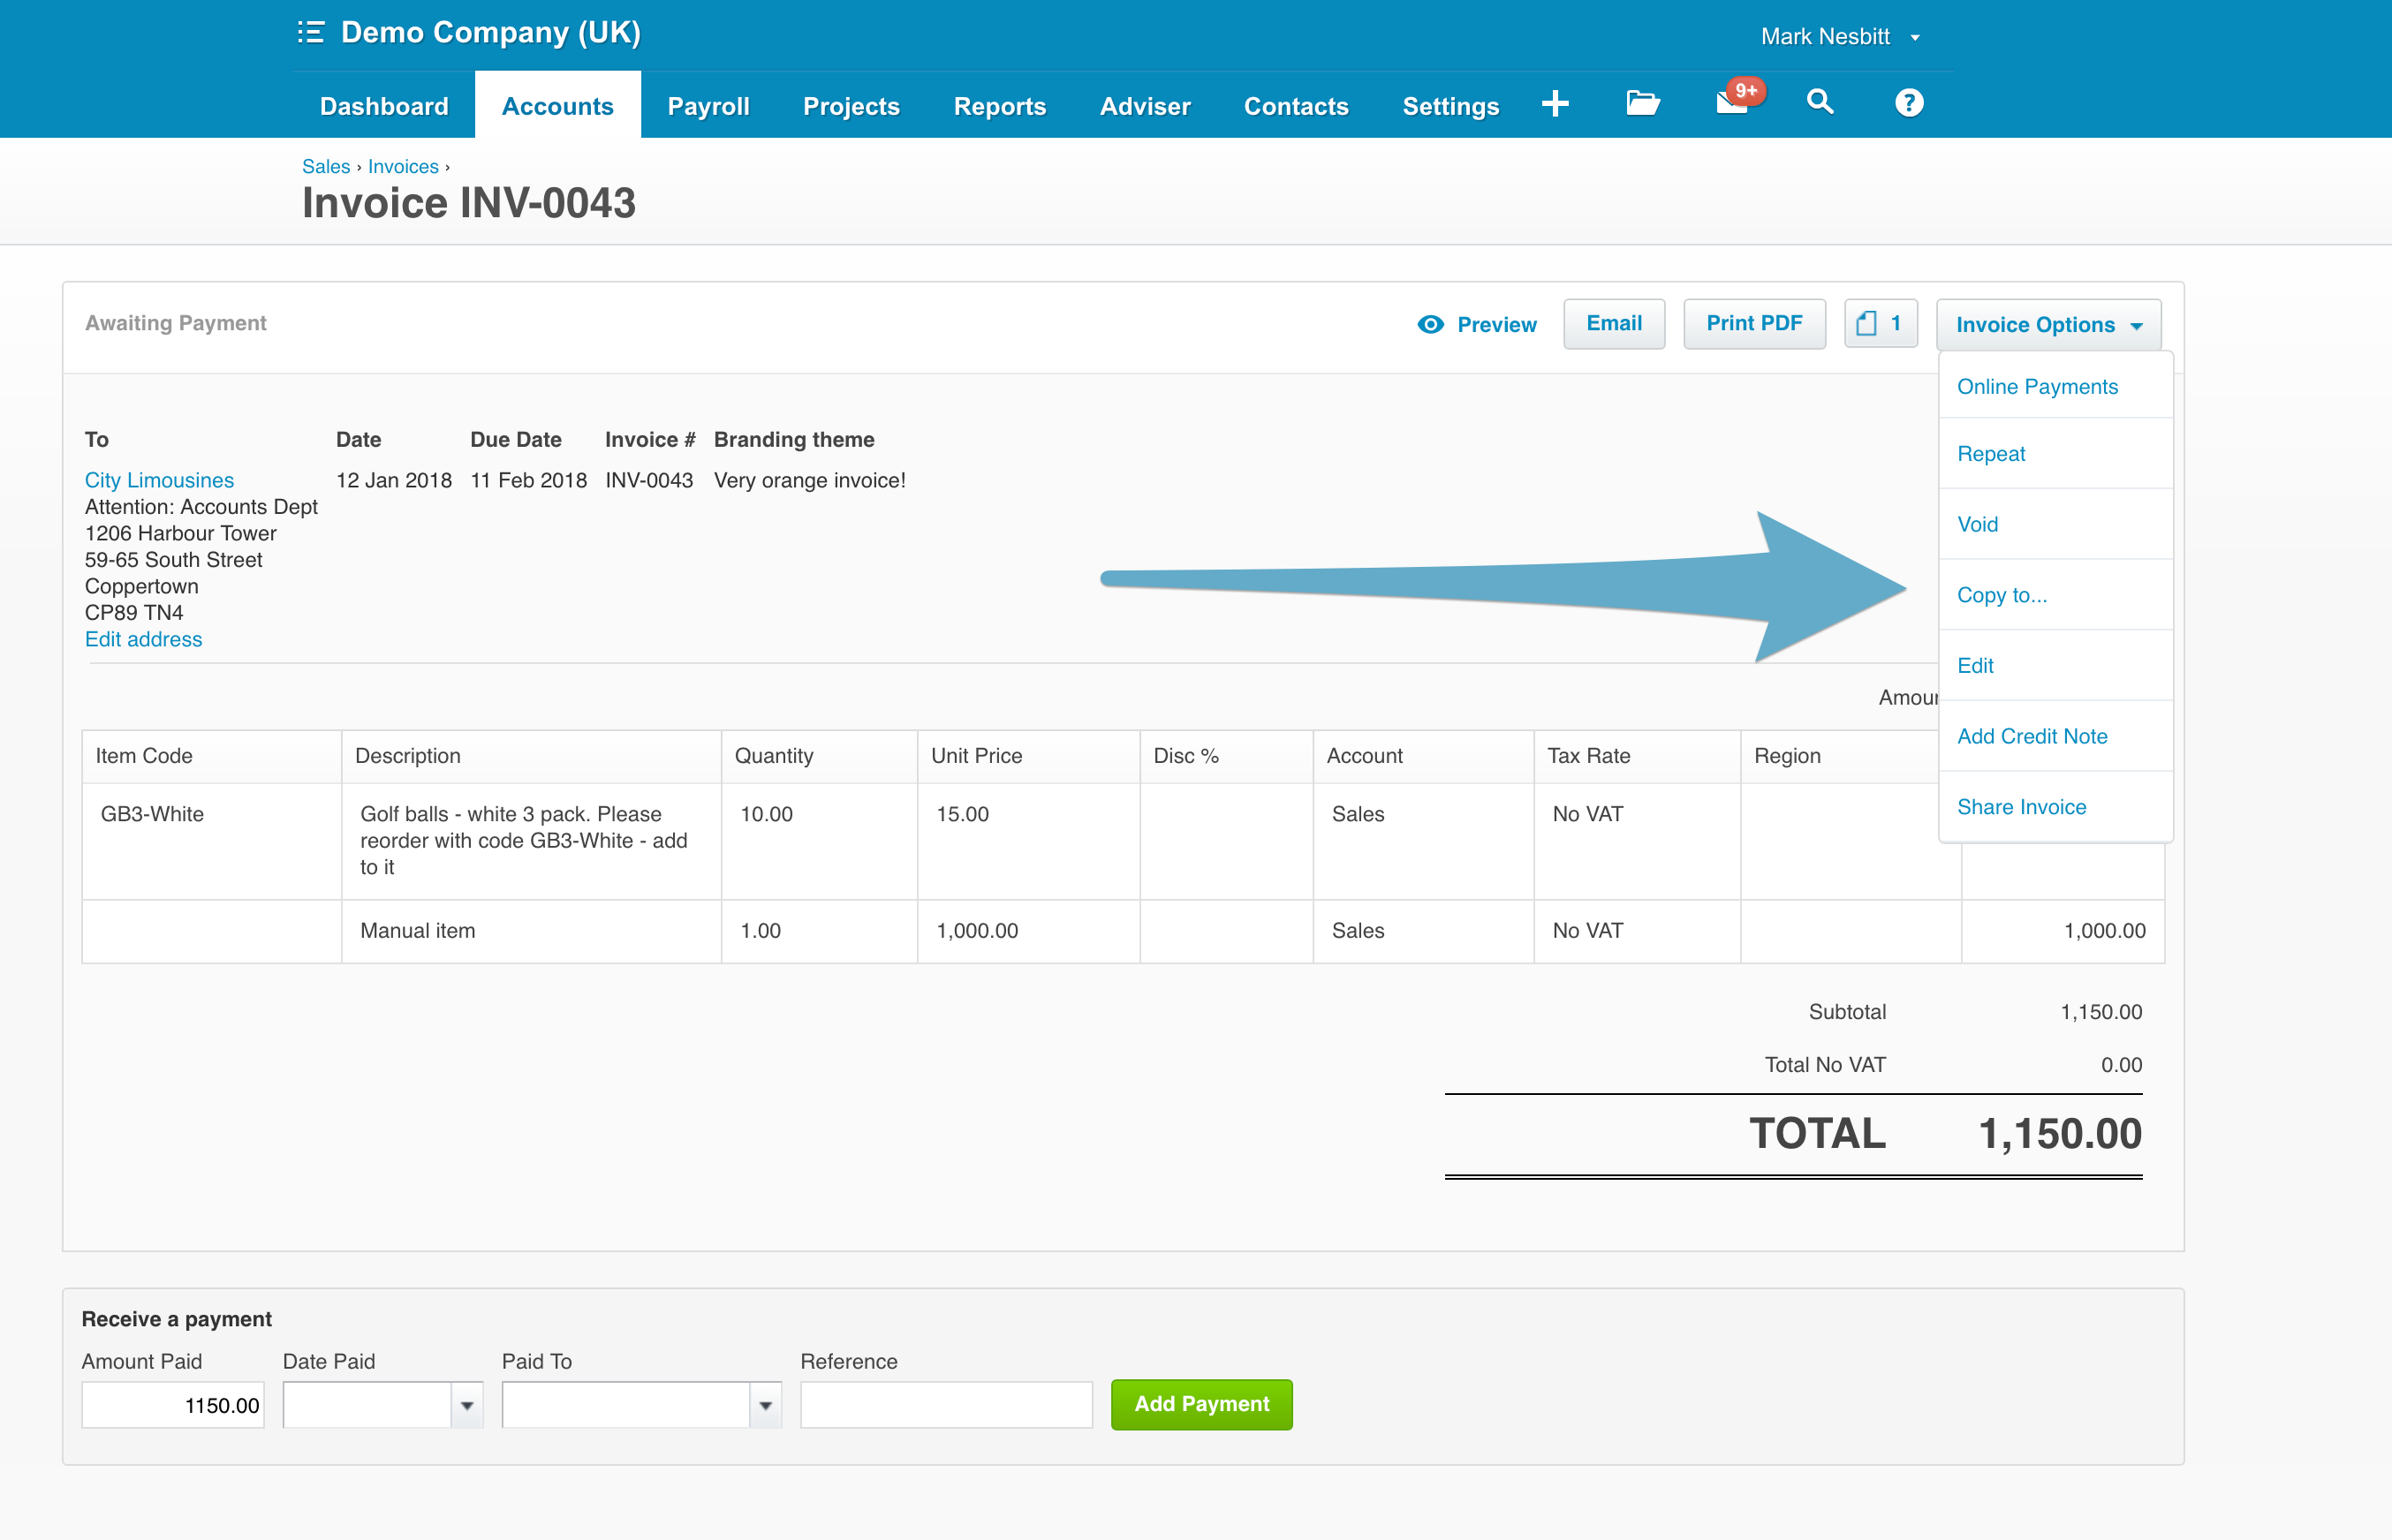Open the Invoice Options dropdown
Image resolution: width=2392 pixels, height=1540 pixels.
click(x=2047, y=324)
